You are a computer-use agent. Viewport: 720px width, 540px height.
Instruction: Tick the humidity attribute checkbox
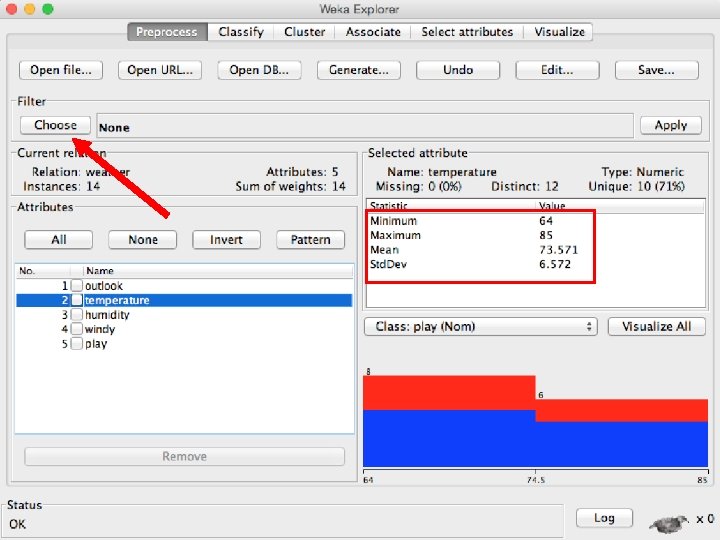click(x=77, y=315)
